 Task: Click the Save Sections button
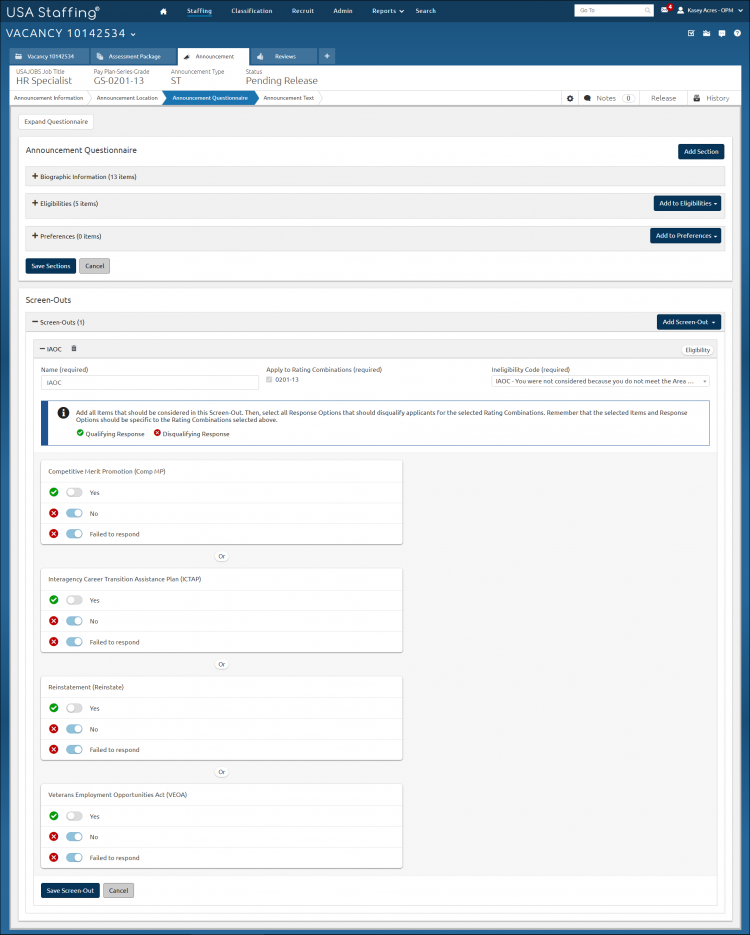[51, 266]
